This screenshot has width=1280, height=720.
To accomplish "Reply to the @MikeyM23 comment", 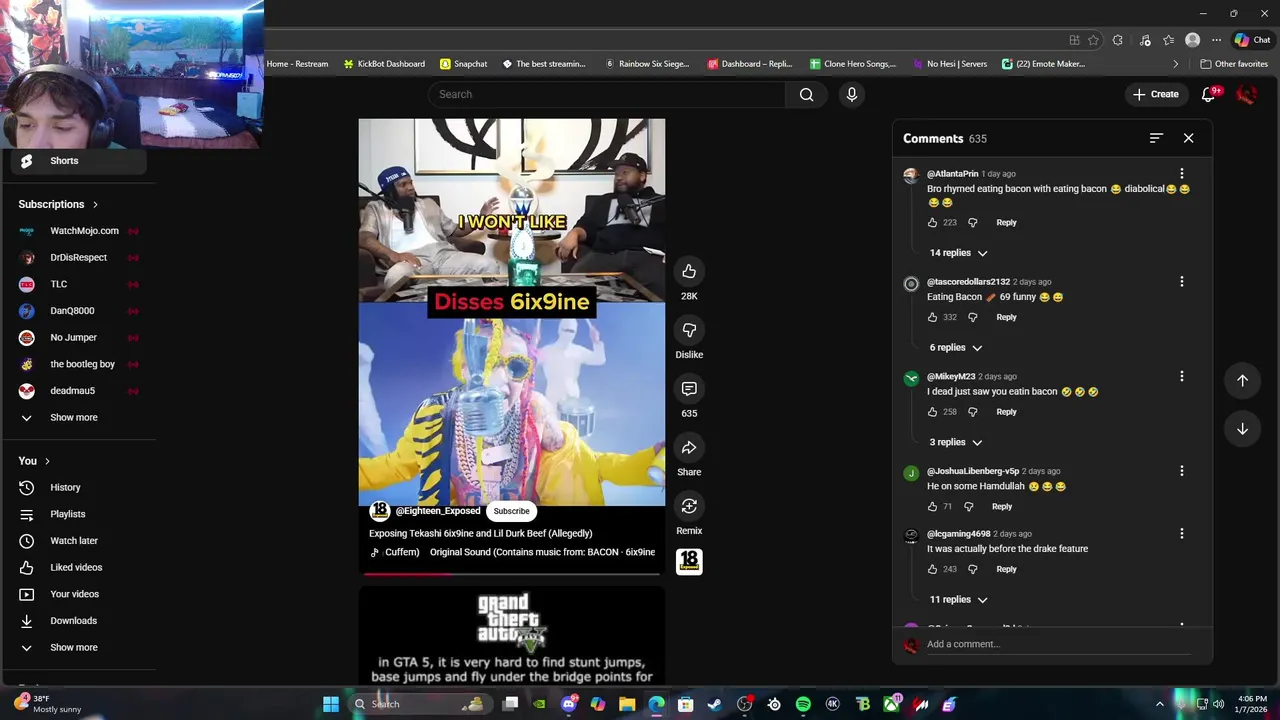I will tap(1006, 412).
